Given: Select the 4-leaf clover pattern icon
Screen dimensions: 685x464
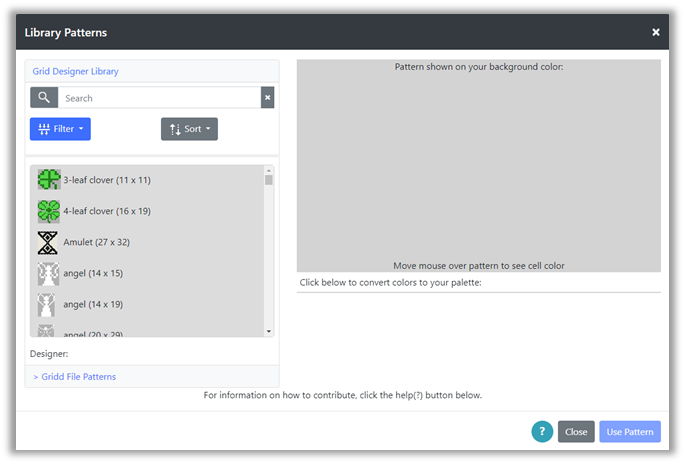Looking at the screenshot, I should 49,211.
